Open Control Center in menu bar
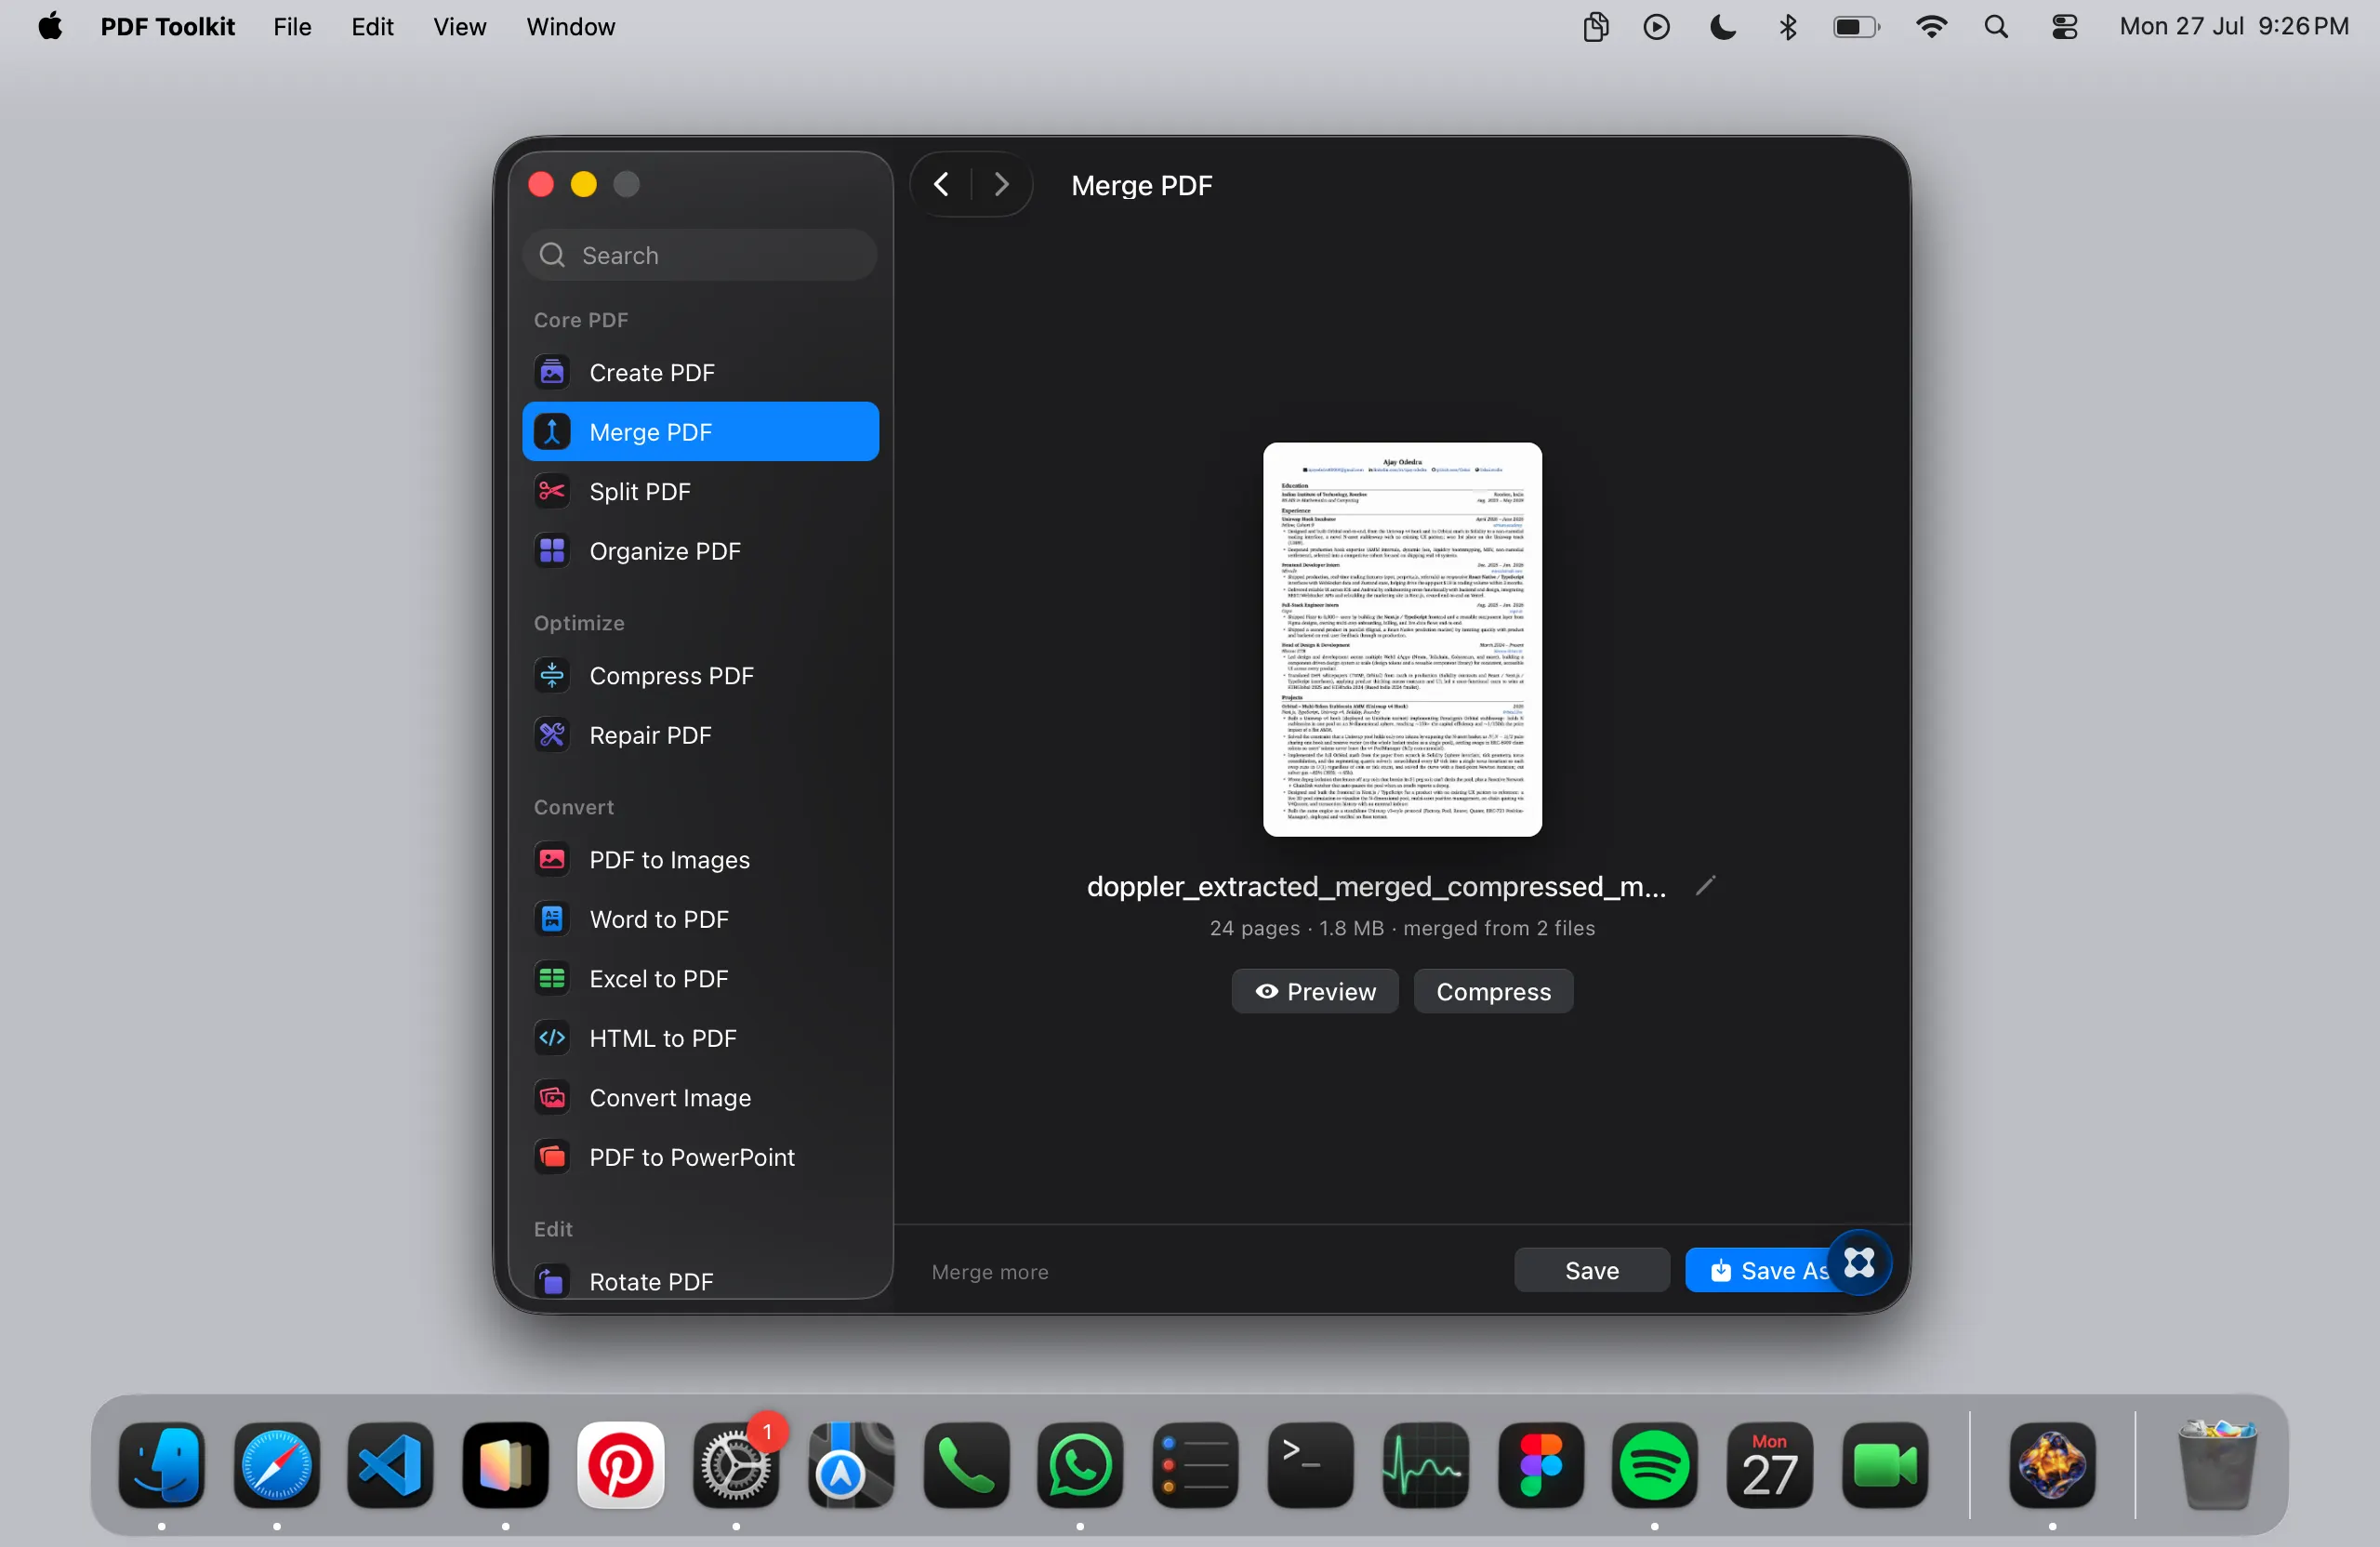Screen dimensions: 2380x1547 pos(2064,27)
